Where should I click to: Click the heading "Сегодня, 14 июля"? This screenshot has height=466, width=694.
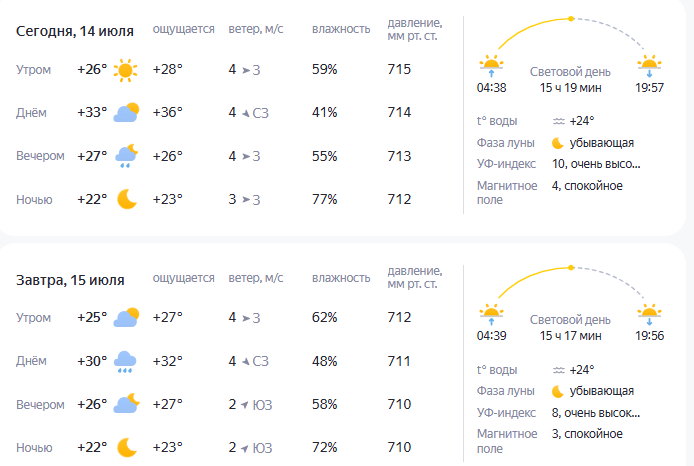75,31
